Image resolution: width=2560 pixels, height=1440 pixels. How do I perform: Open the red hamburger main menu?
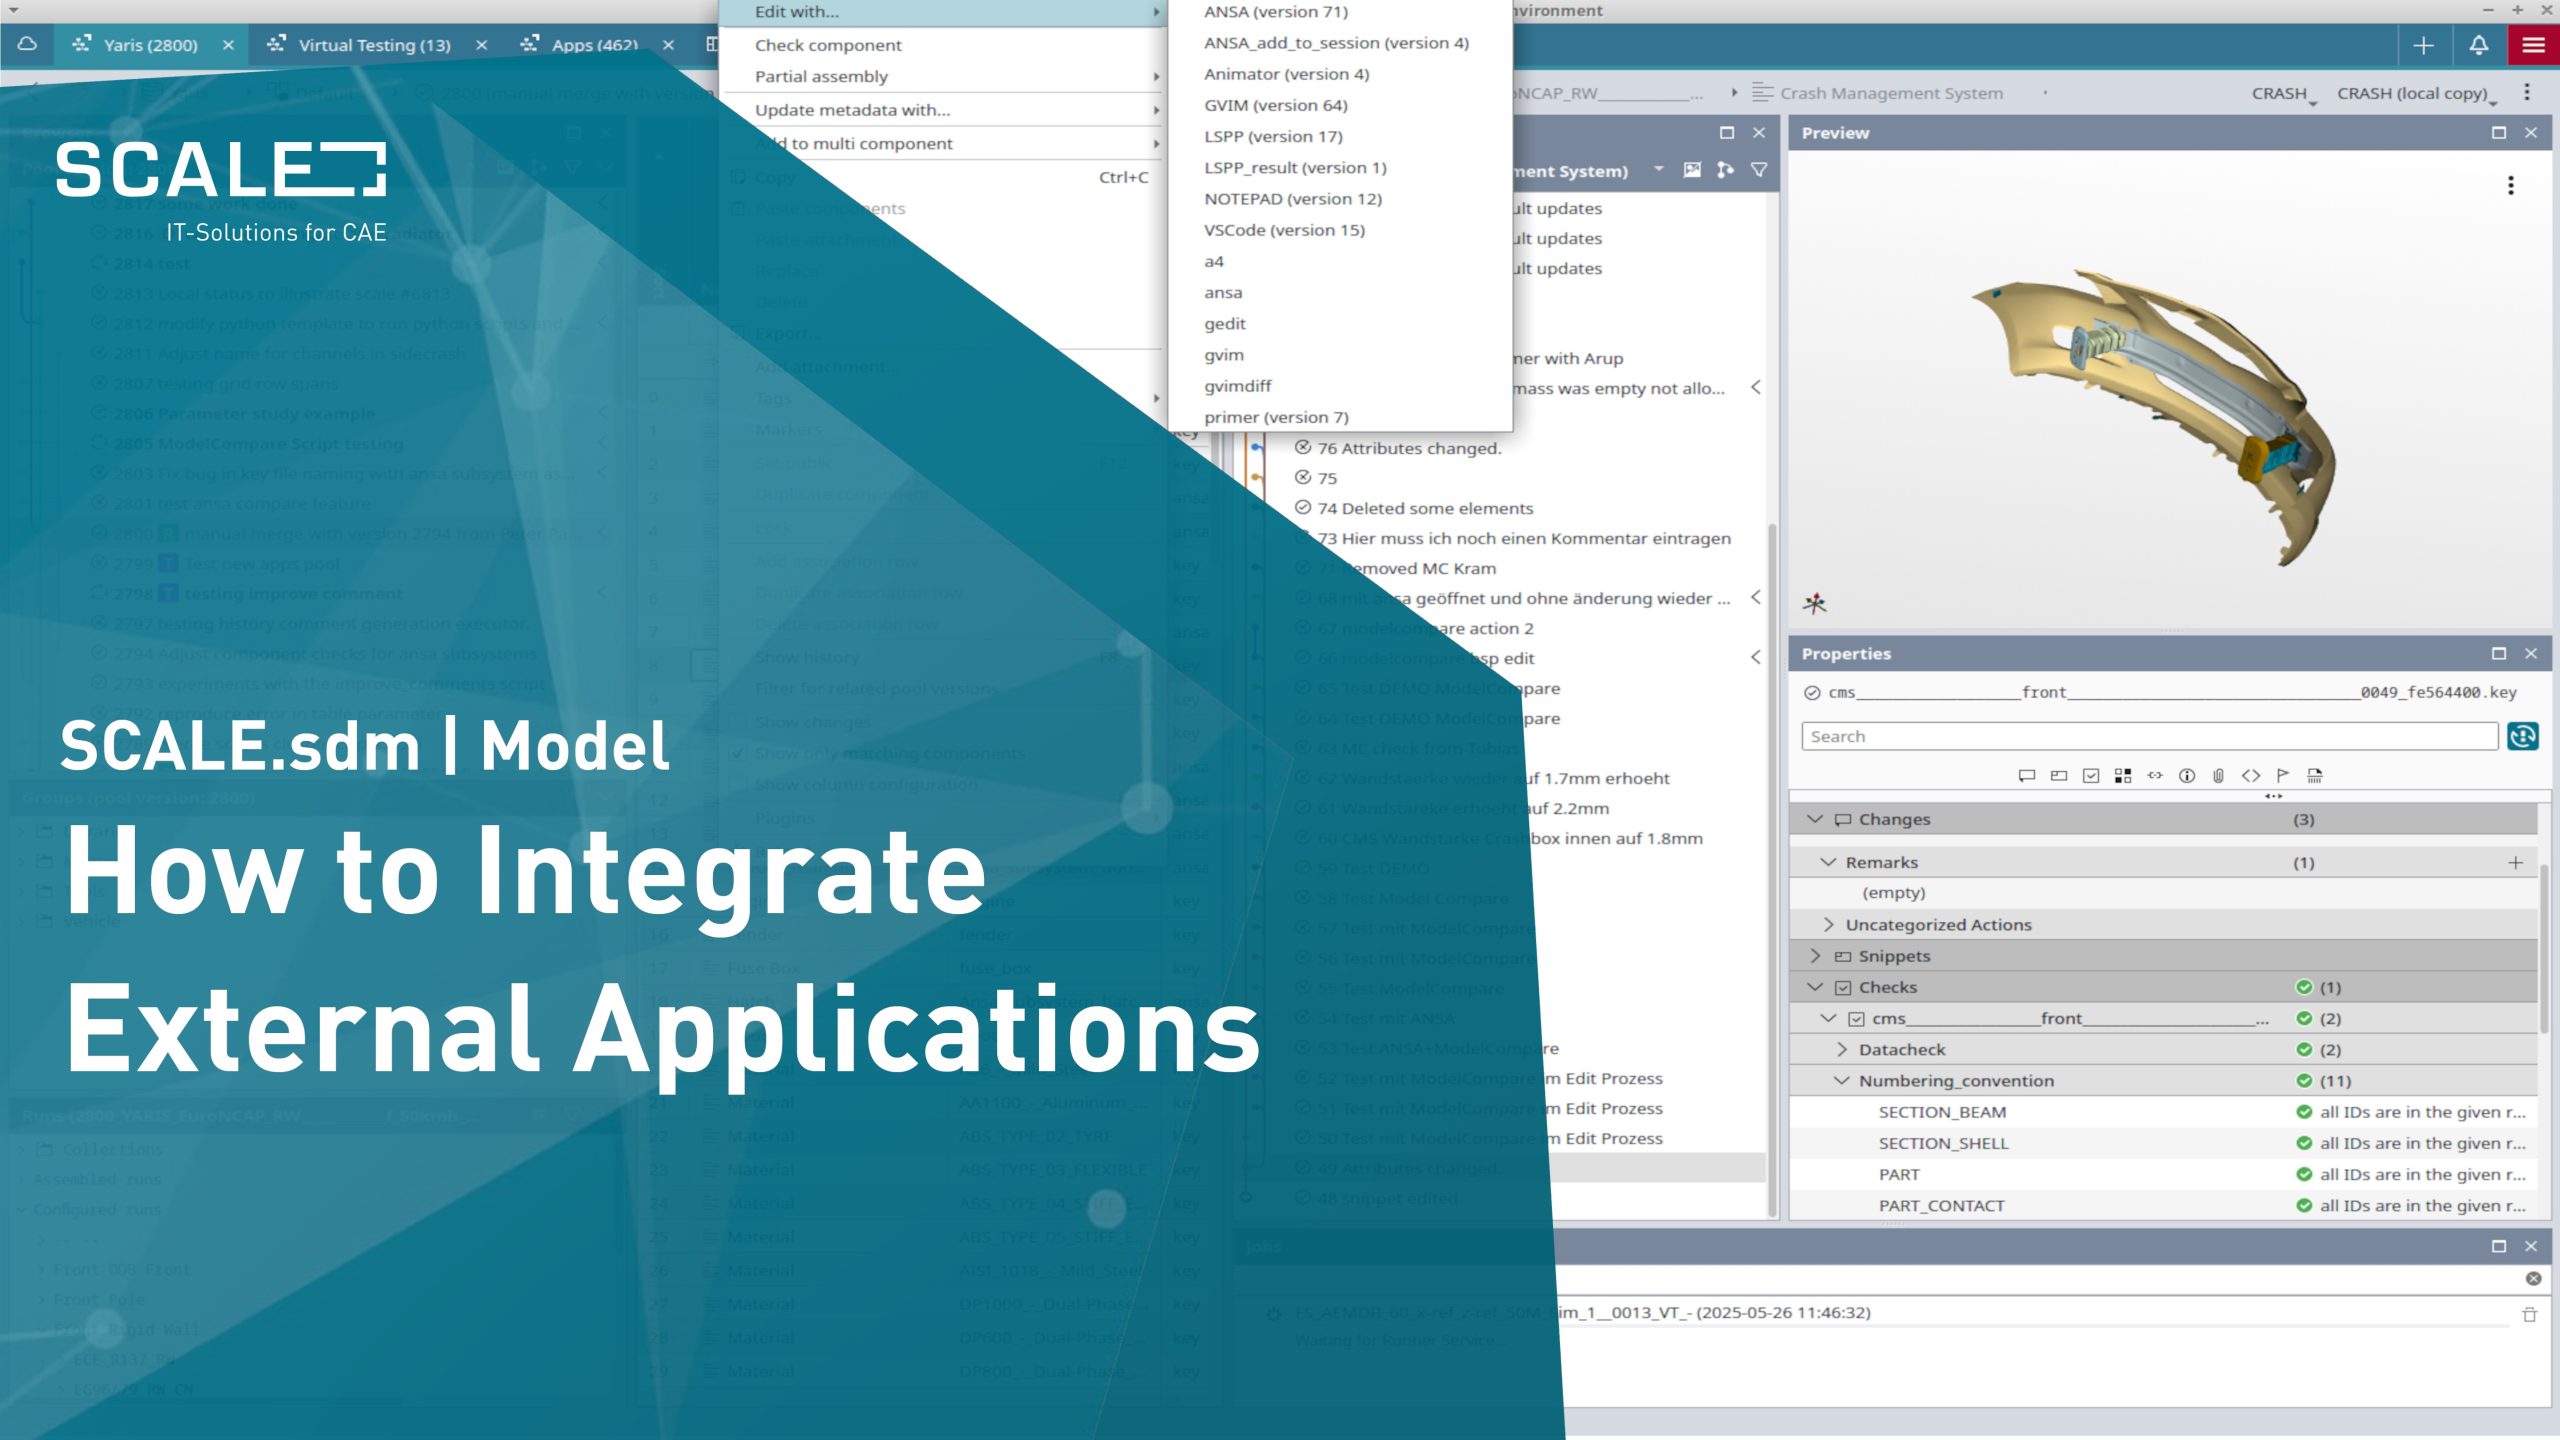click(x=2533, y=45)
